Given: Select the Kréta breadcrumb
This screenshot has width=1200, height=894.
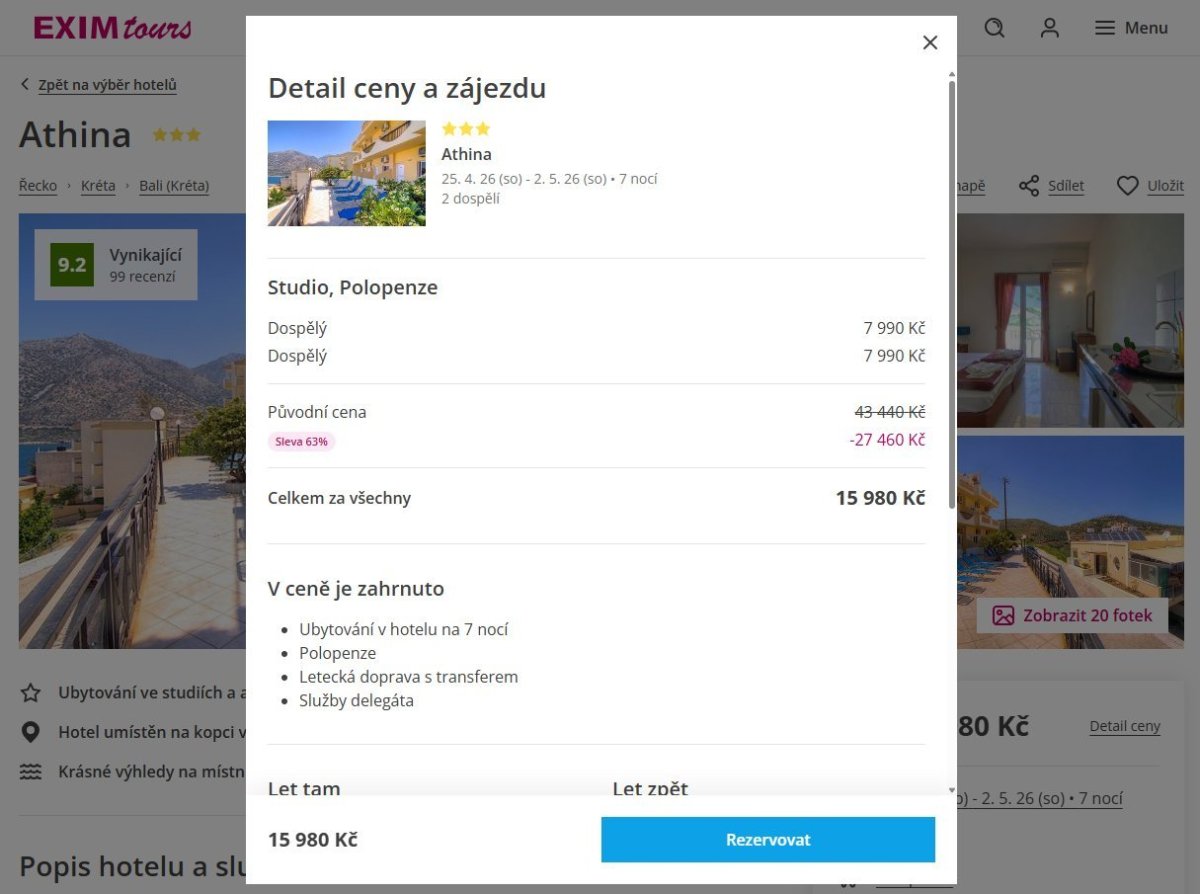Looking at the screenshot, I should (98, 186).
